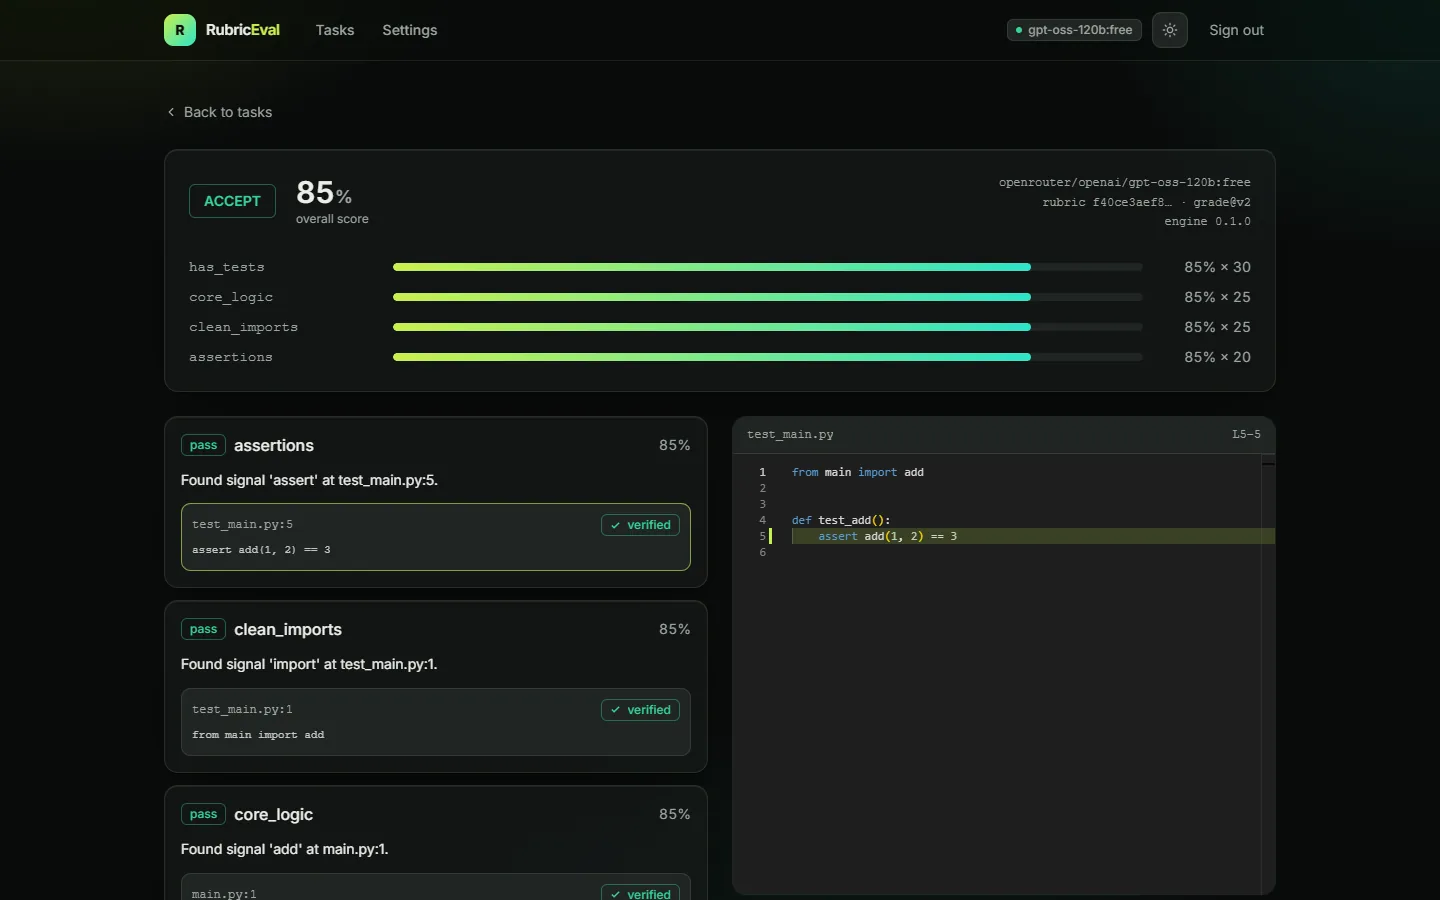Click 'Found signal 'add' at main.py:1.' text
This screenshot has width=1440, height=900.
284,849
